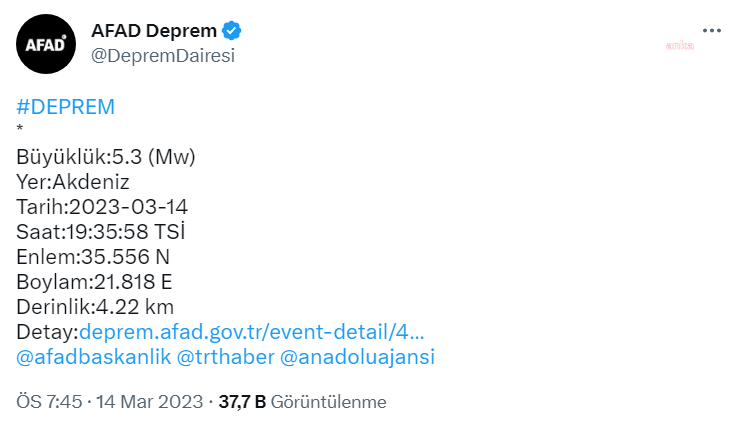Follow the deprem.afad.gov.tr event-detail link
Screen dimensions: 736x427
pos(252,332)
